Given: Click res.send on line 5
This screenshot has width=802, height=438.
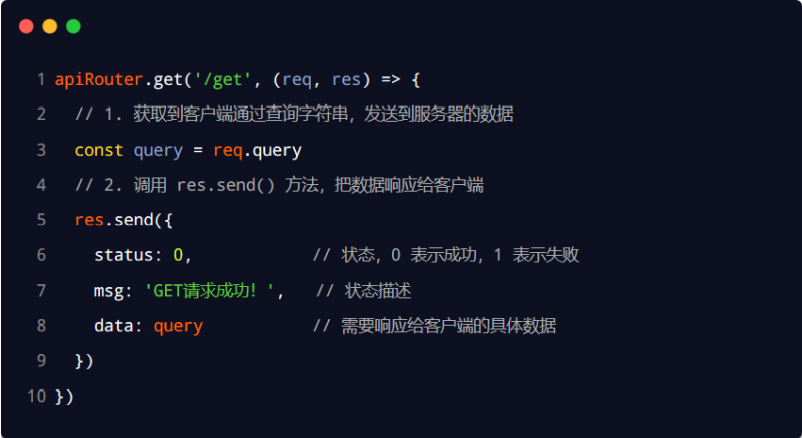Looking at the screenshot, I should click(x=114, y=220).
